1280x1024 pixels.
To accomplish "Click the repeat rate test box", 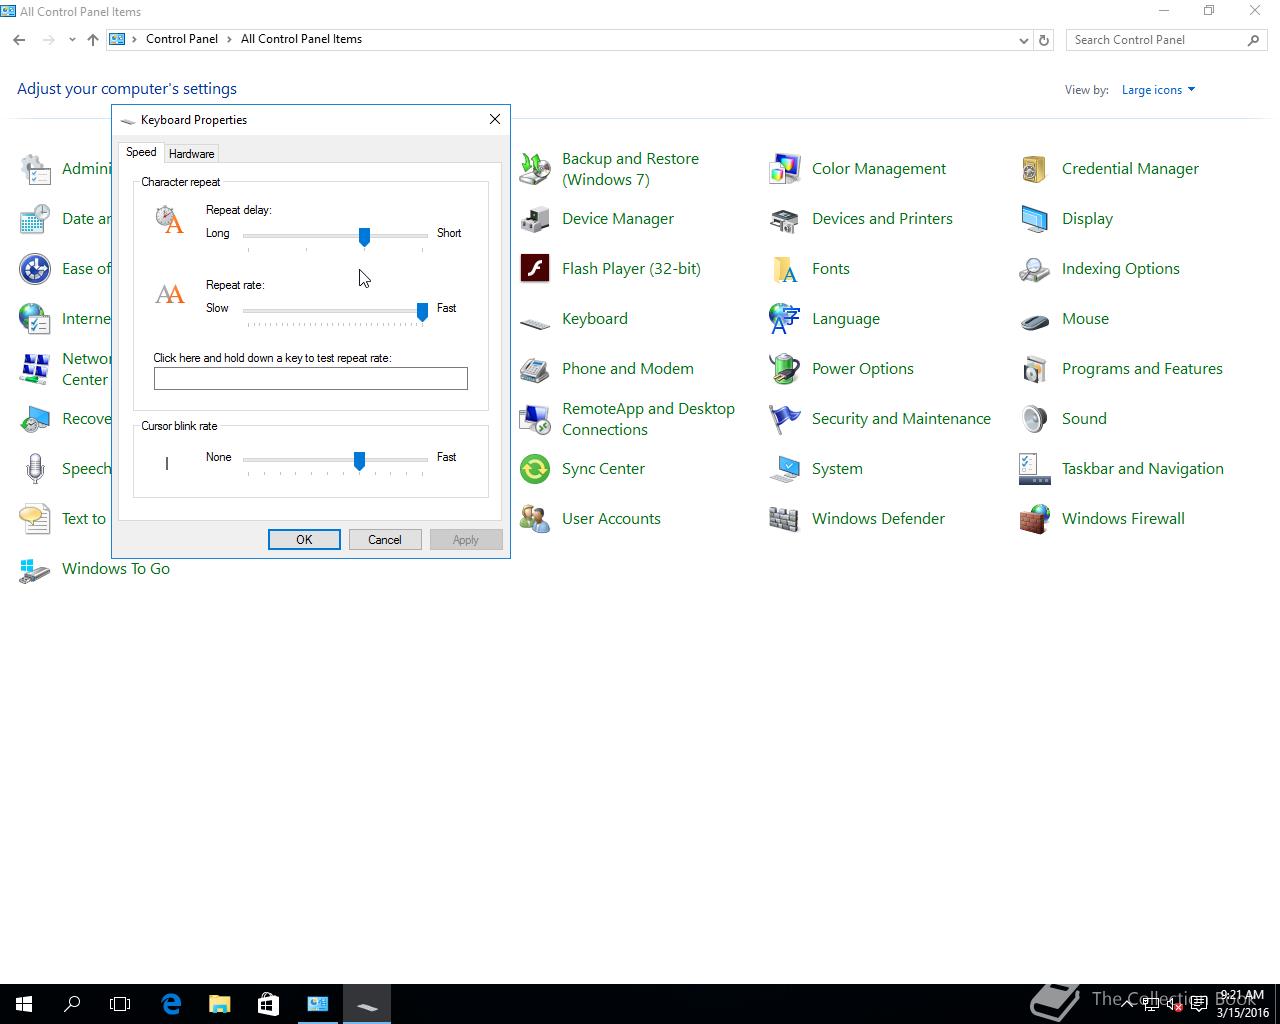I will 311,378.
